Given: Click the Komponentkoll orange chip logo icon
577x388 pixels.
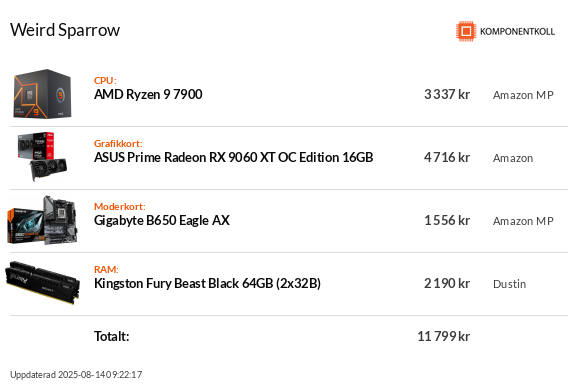Looking at the screenshot, I should (466, 31).
